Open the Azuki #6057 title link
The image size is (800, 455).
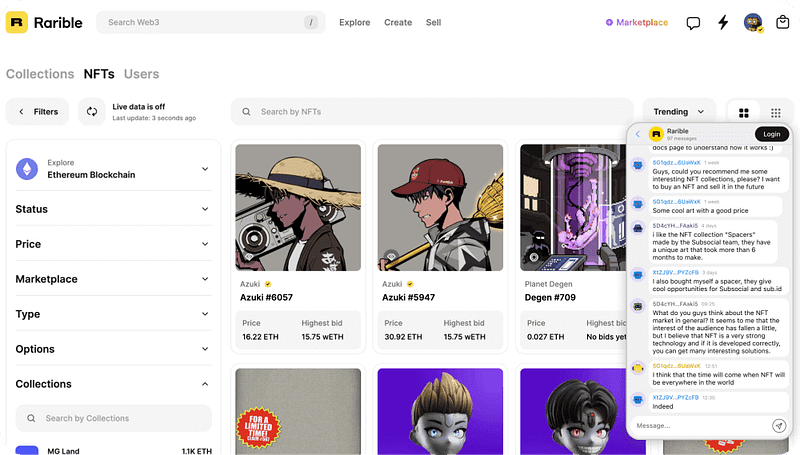coord(266,297)
